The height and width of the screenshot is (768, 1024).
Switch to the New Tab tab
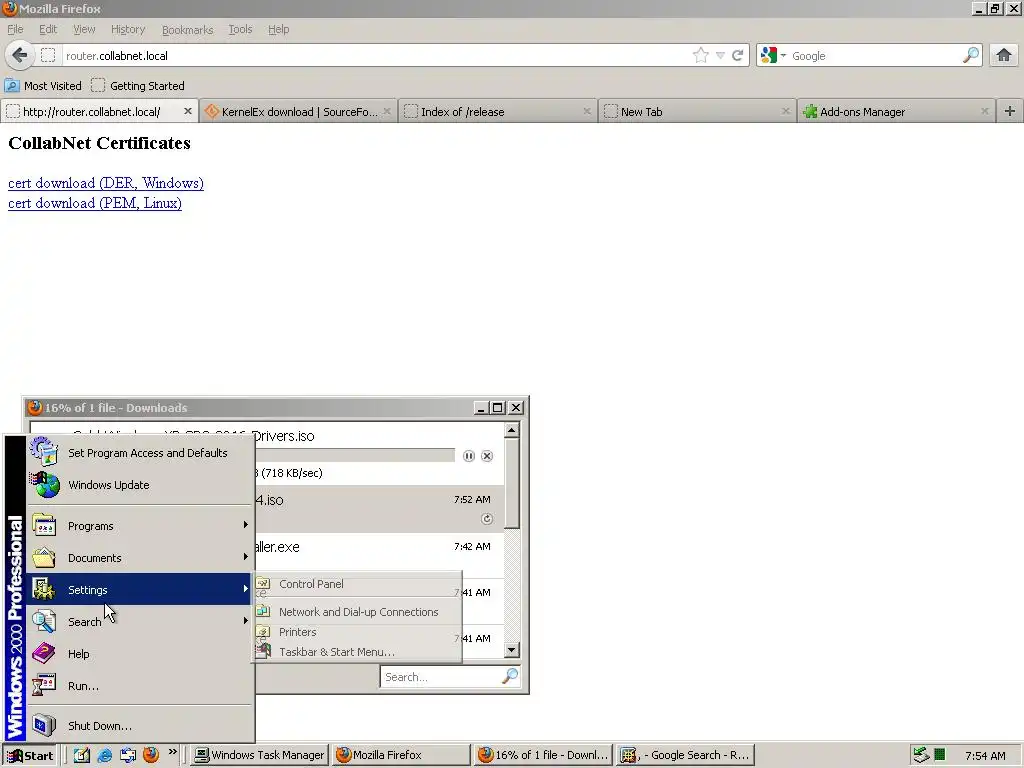click(696, 112)
